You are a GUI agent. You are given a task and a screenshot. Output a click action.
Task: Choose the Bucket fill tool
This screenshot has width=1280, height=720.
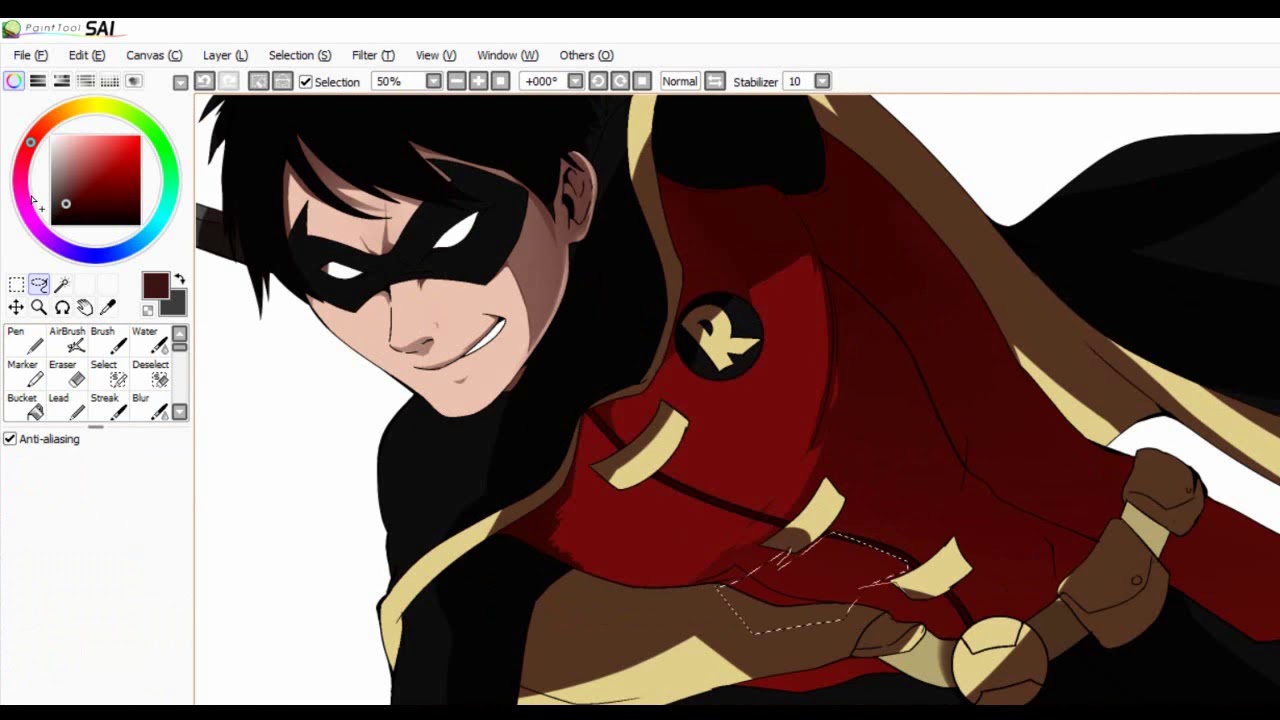tap(25, 407)
